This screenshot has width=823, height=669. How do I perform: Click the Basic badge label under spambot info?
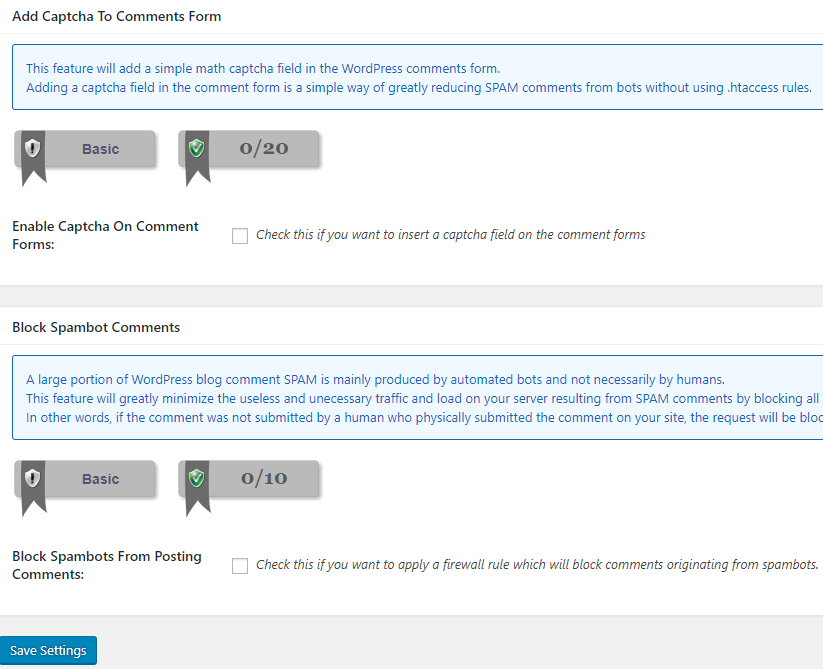coord(100,479)
